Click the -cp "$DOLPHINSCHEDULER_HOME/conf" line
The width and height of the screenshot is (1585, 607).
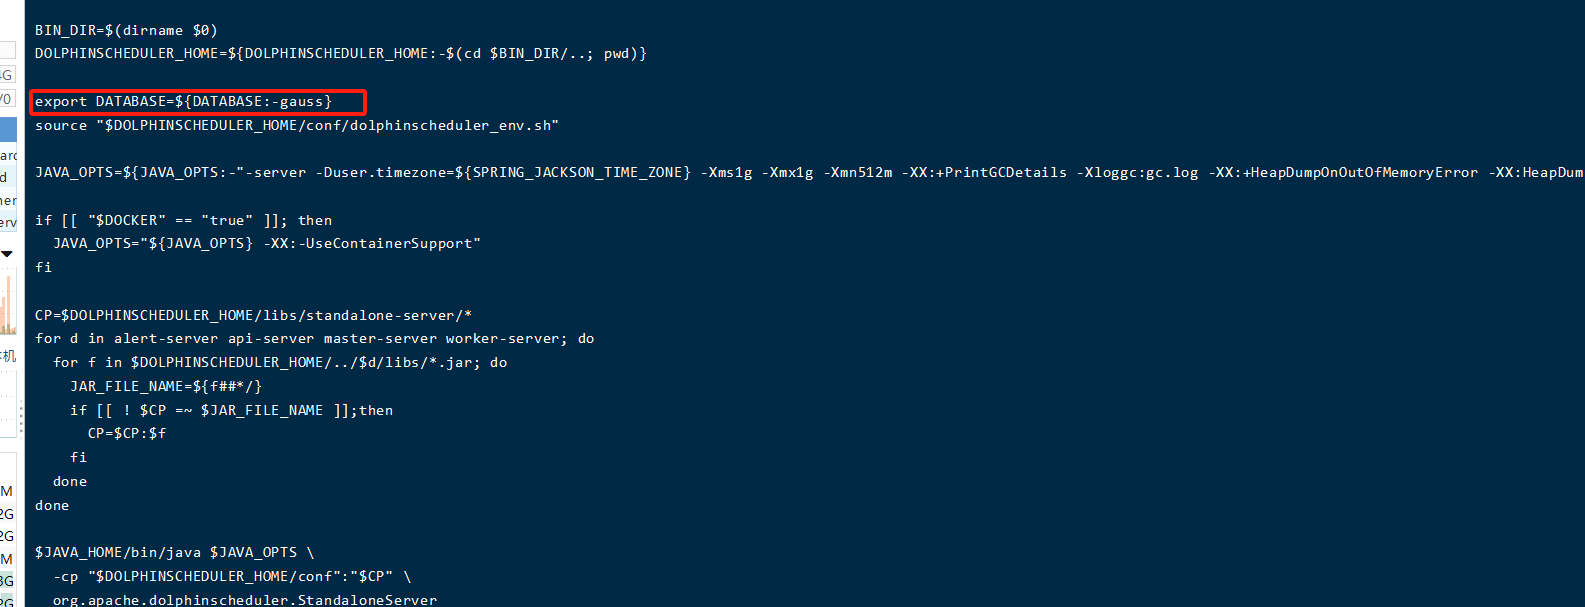(x=232, y=577)
